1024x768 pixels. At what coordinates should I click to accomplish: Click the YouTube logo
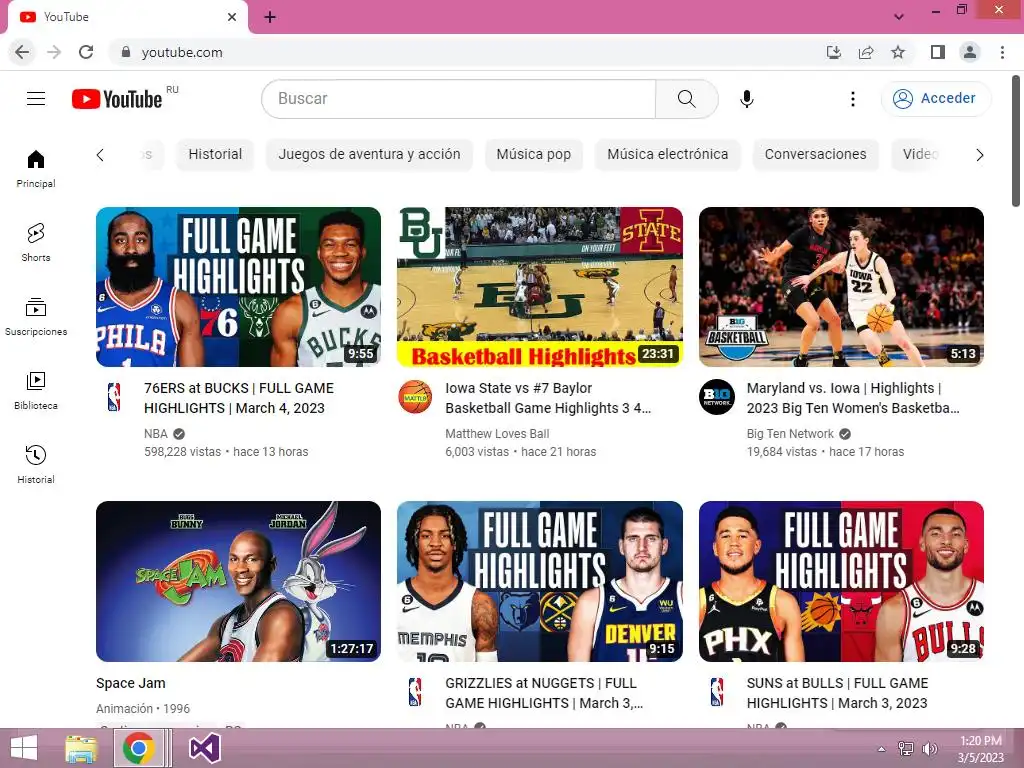coord(117,99)
